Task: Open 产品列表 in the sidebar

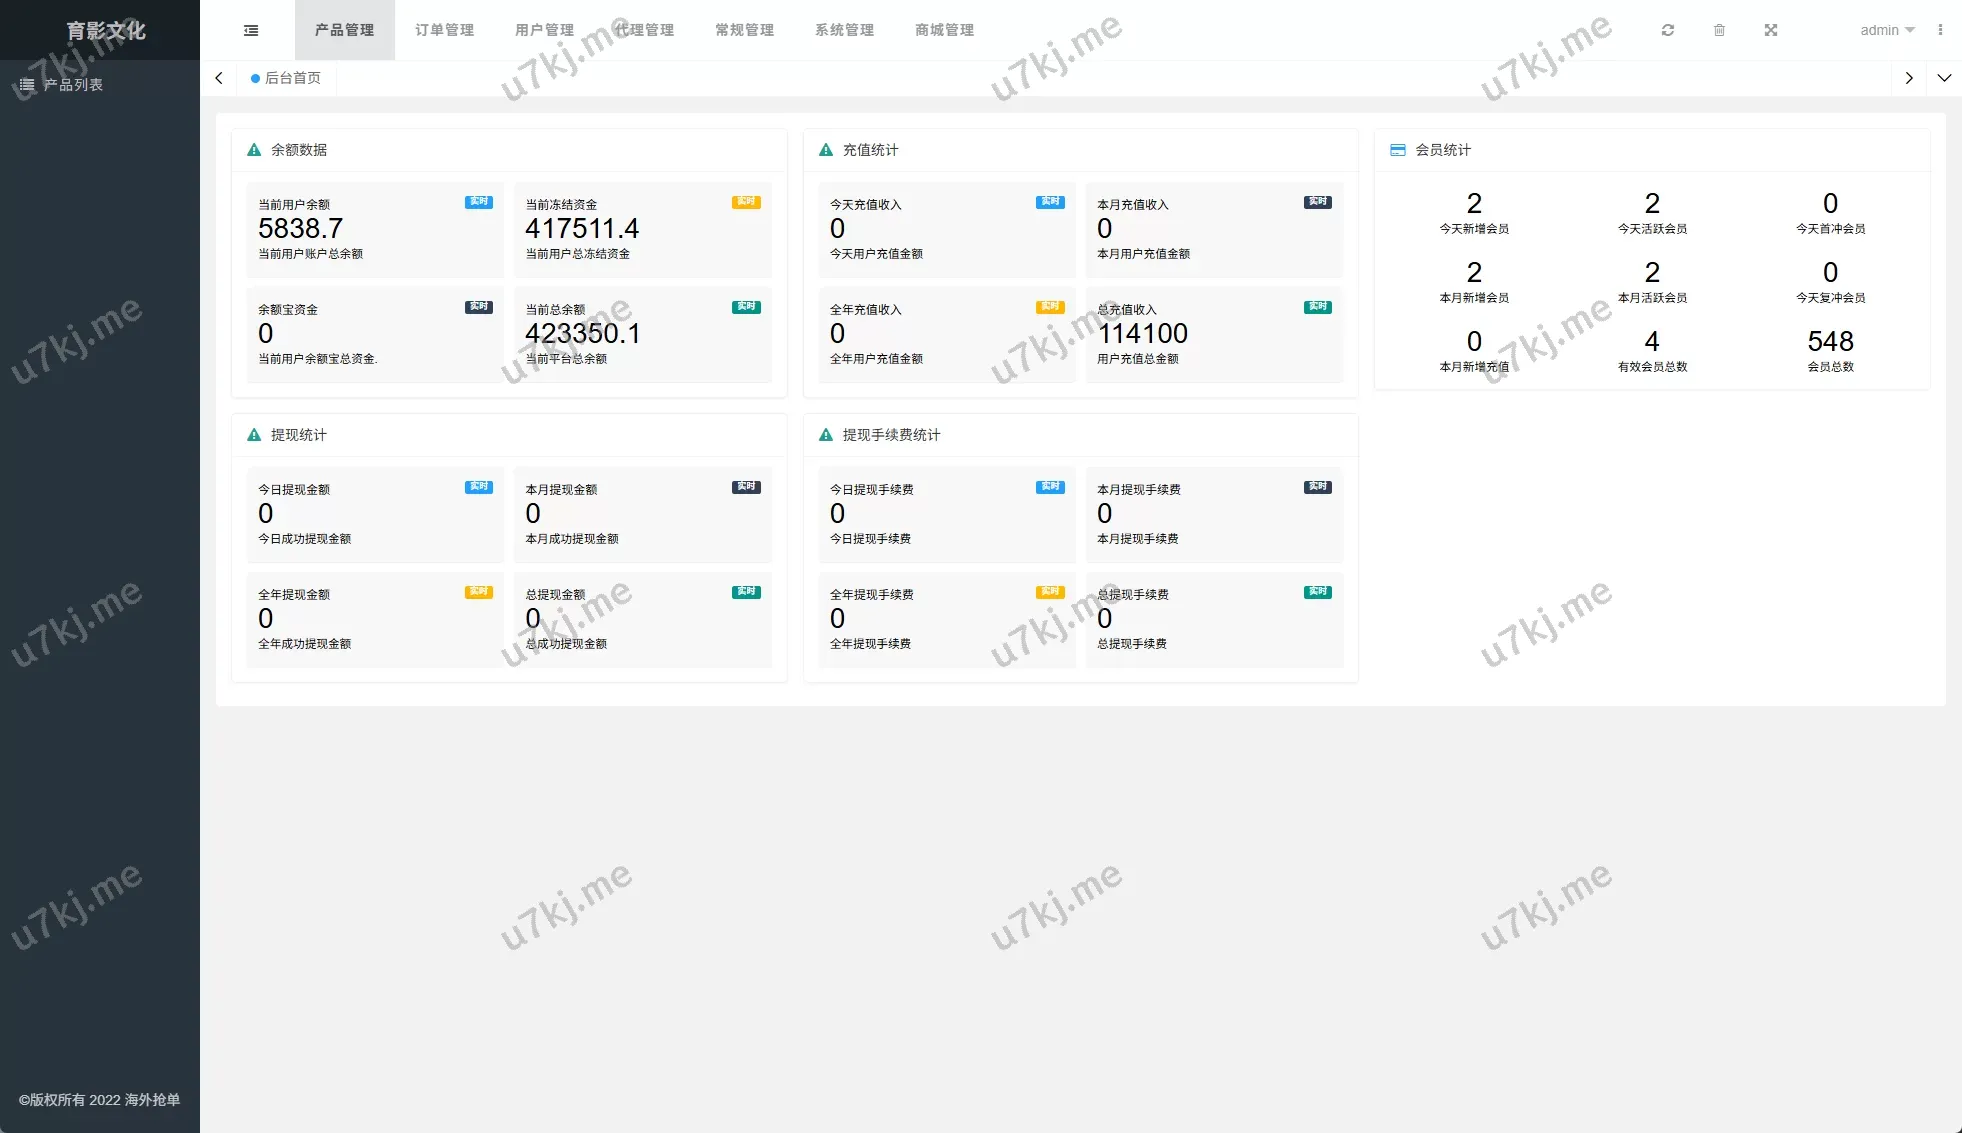Action: pyautogui.click(x=74, y=85)
